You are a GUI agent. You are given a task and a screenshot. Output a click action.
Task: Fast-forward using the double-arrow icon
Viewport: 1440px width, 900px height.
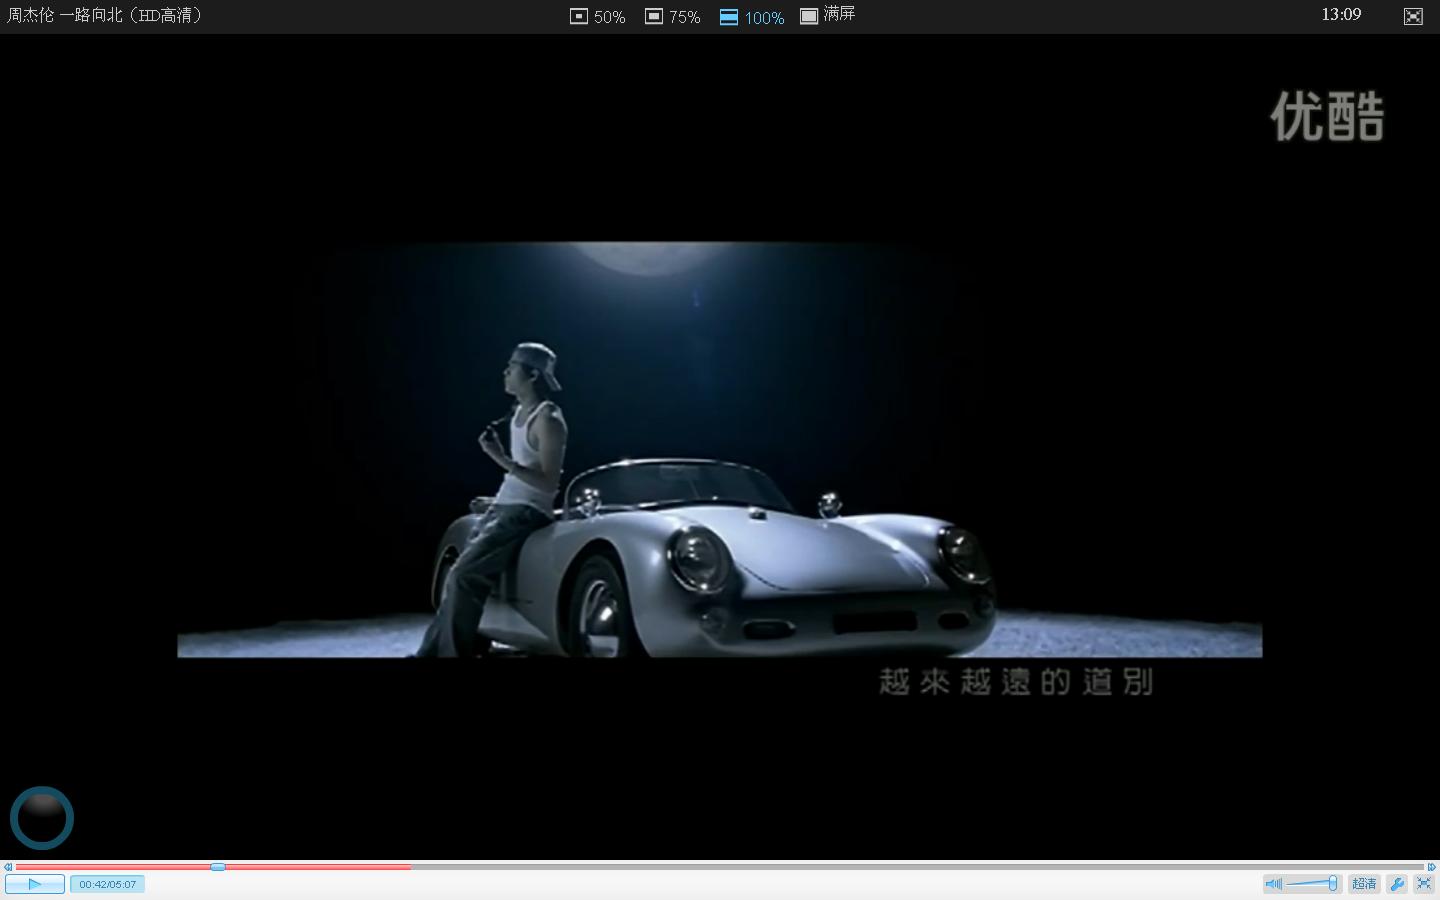point(1431,867)
